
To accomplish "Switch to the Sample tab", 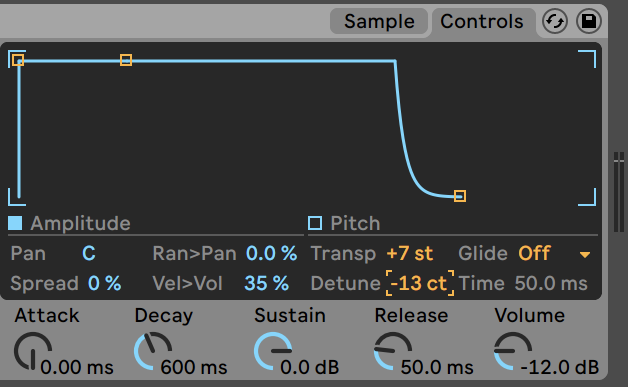I will click(379, 21).
